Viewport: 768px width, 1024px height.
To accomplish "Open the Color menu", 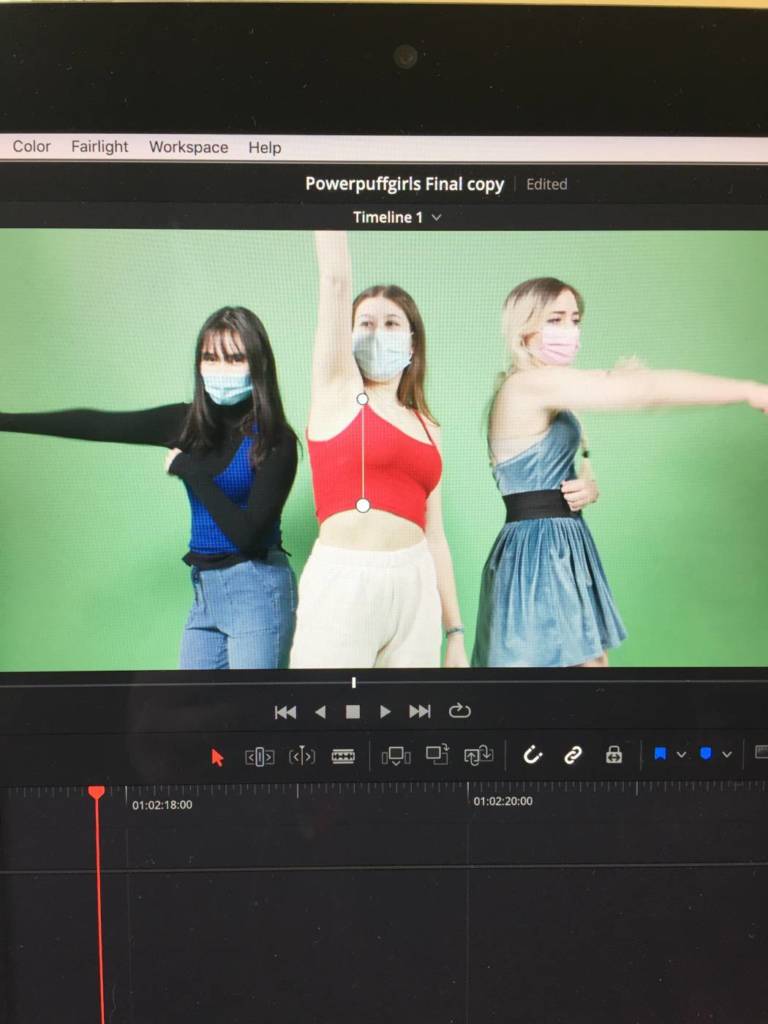I will (x=31, y=146).
